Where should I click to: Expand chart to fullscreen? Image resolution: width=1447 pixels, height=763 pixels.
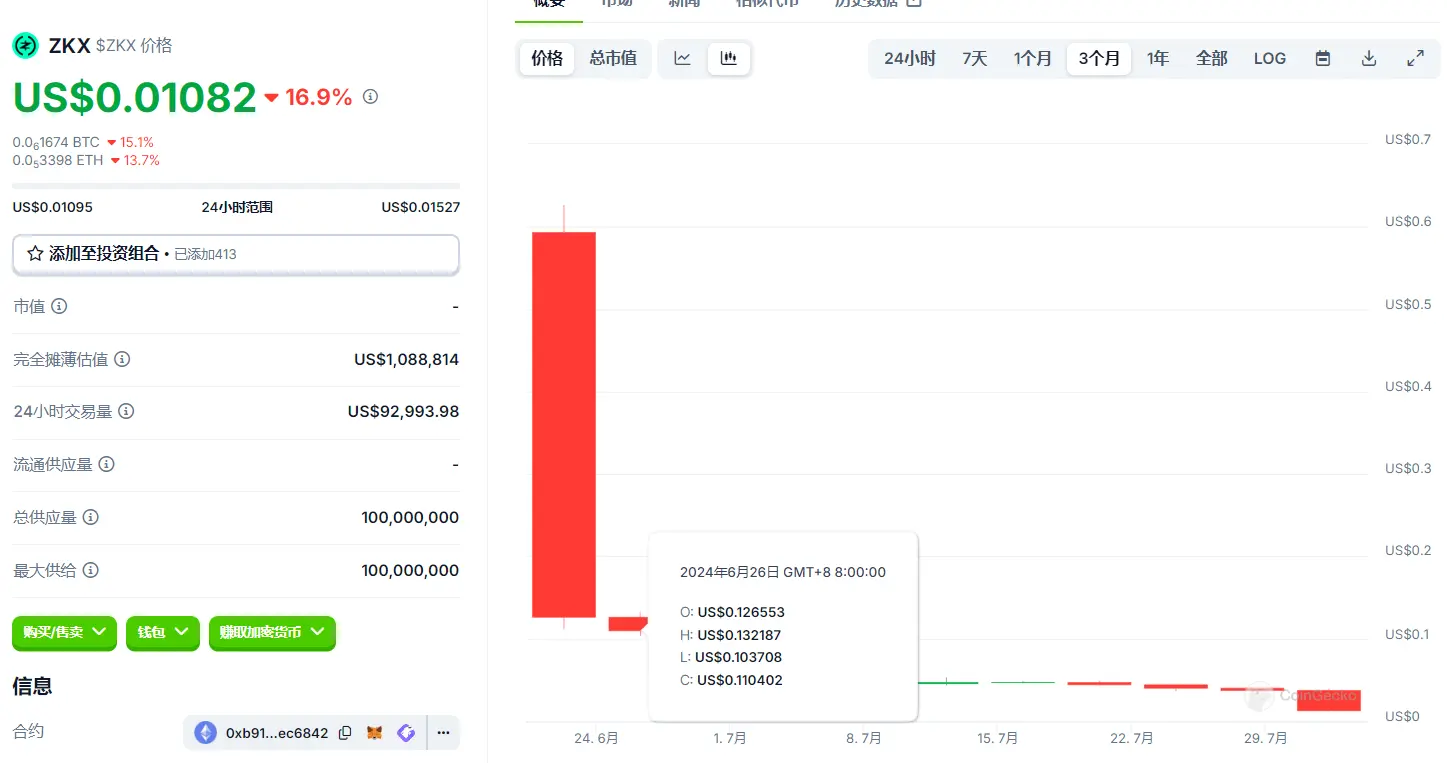1415,59
